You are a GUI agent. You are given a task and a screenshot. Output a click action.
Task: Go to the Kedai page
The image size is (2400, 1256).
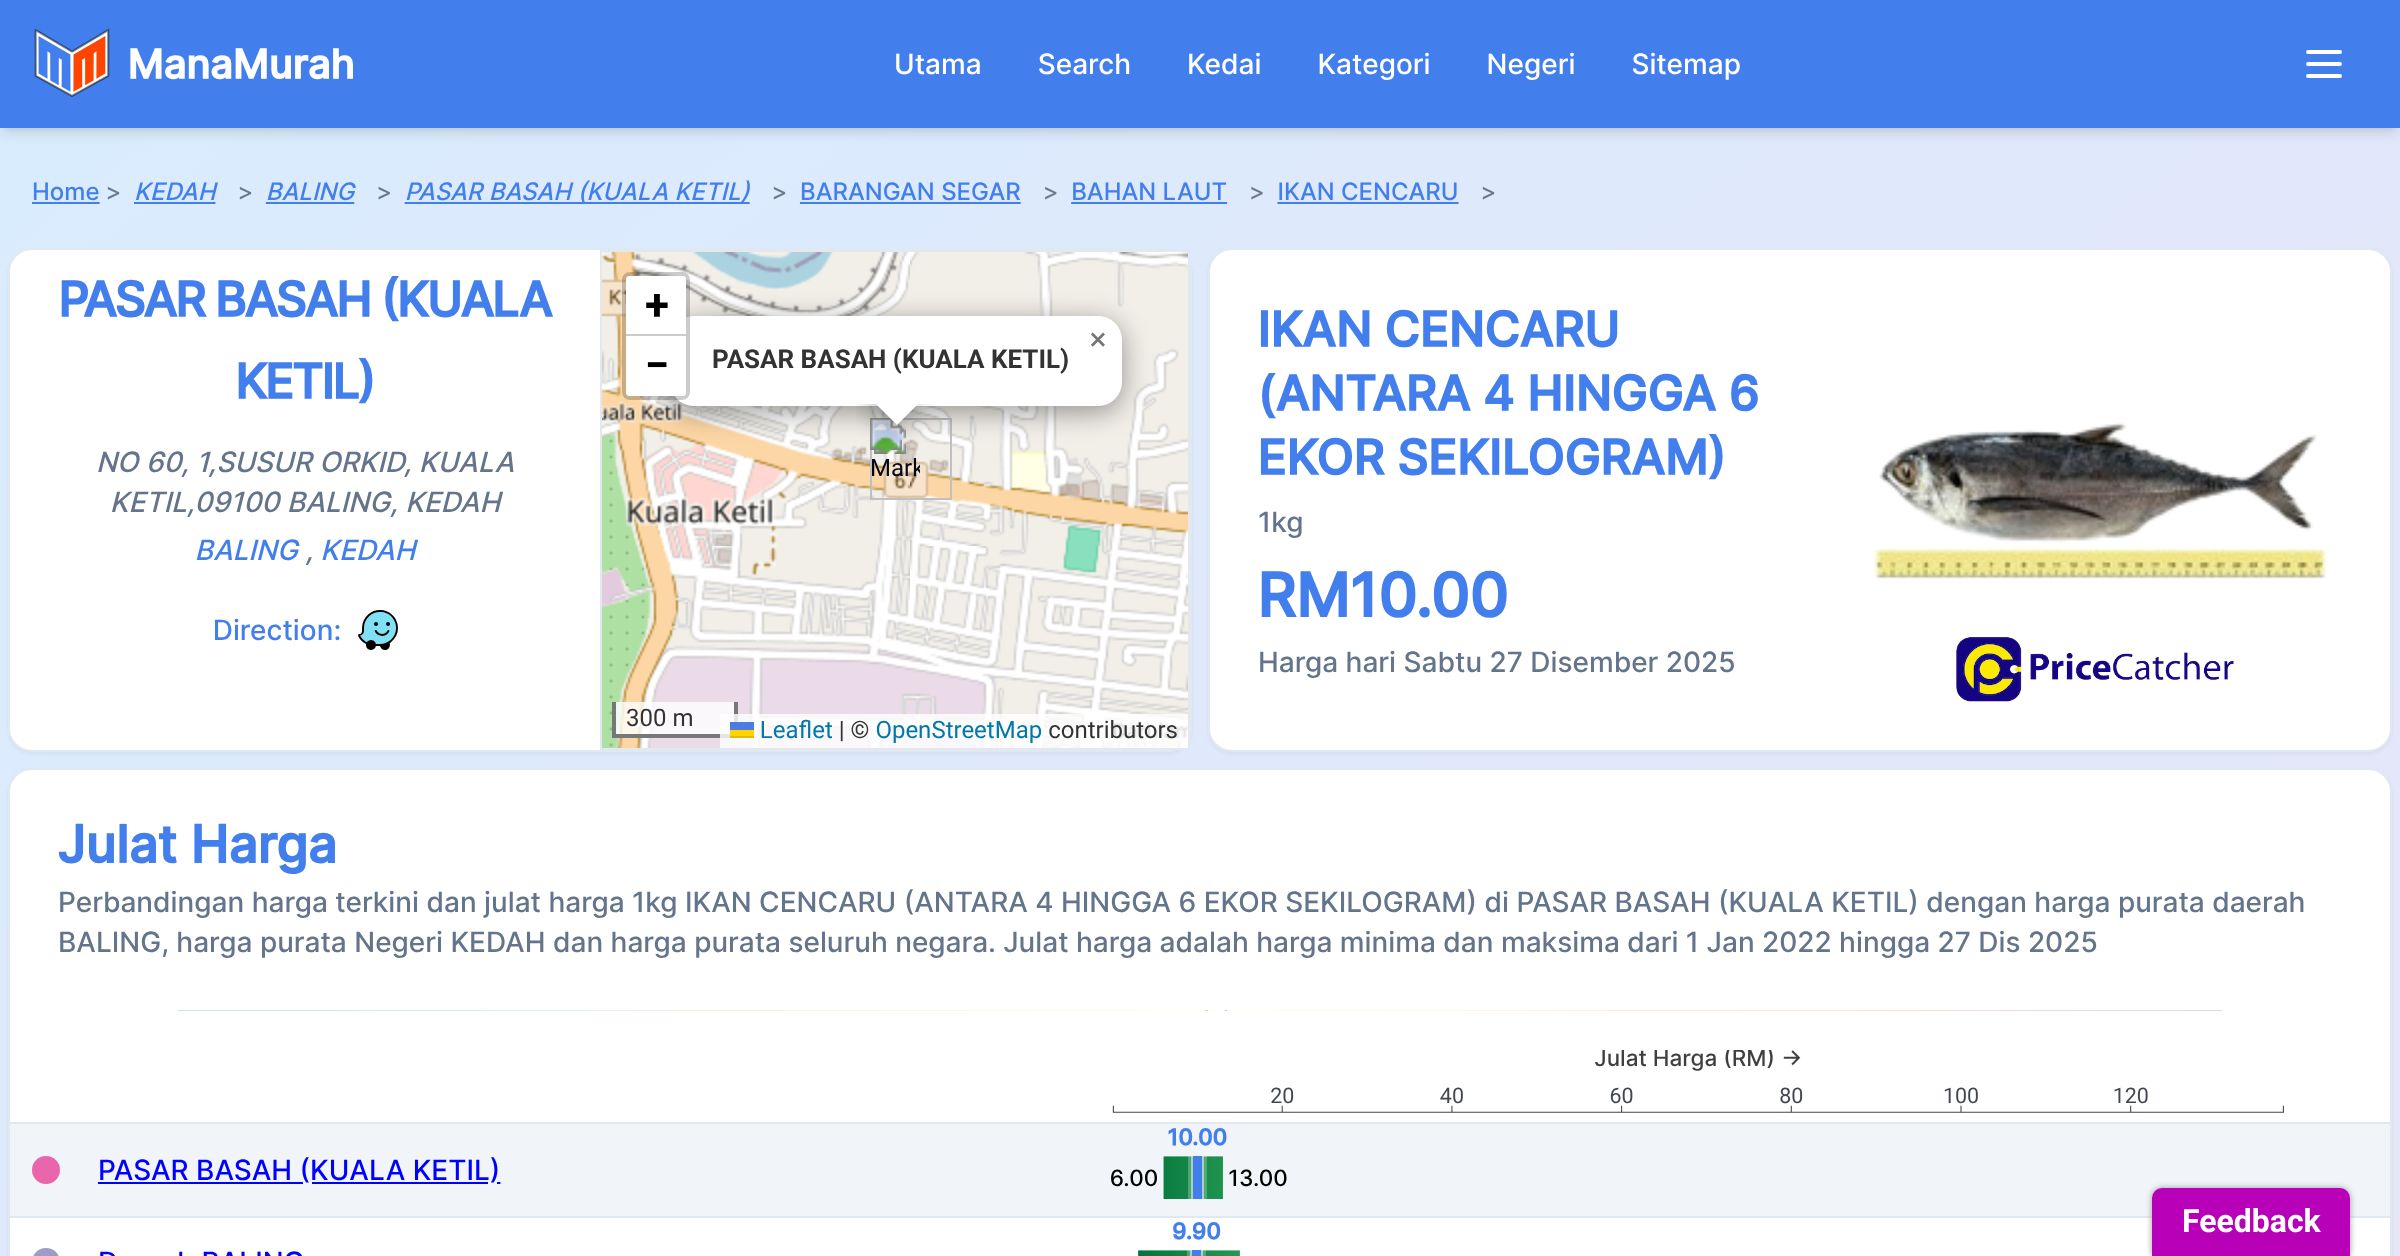[x=1223, y=64]
